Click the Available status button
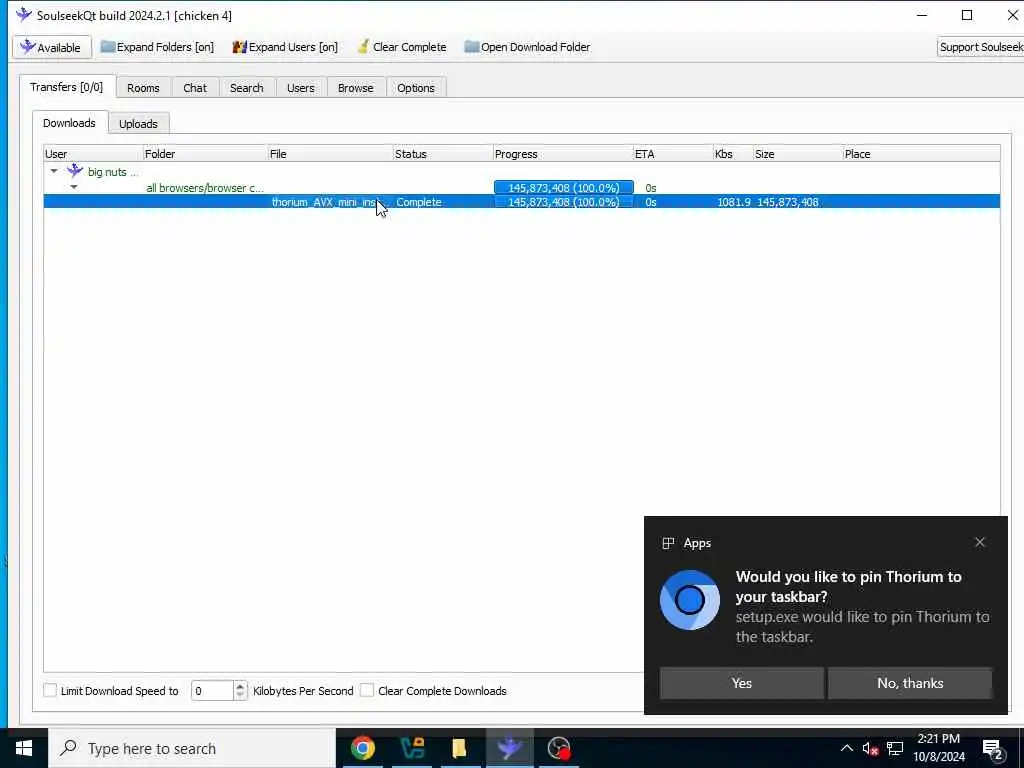The image size is (1024, 768). pos(52,47)
